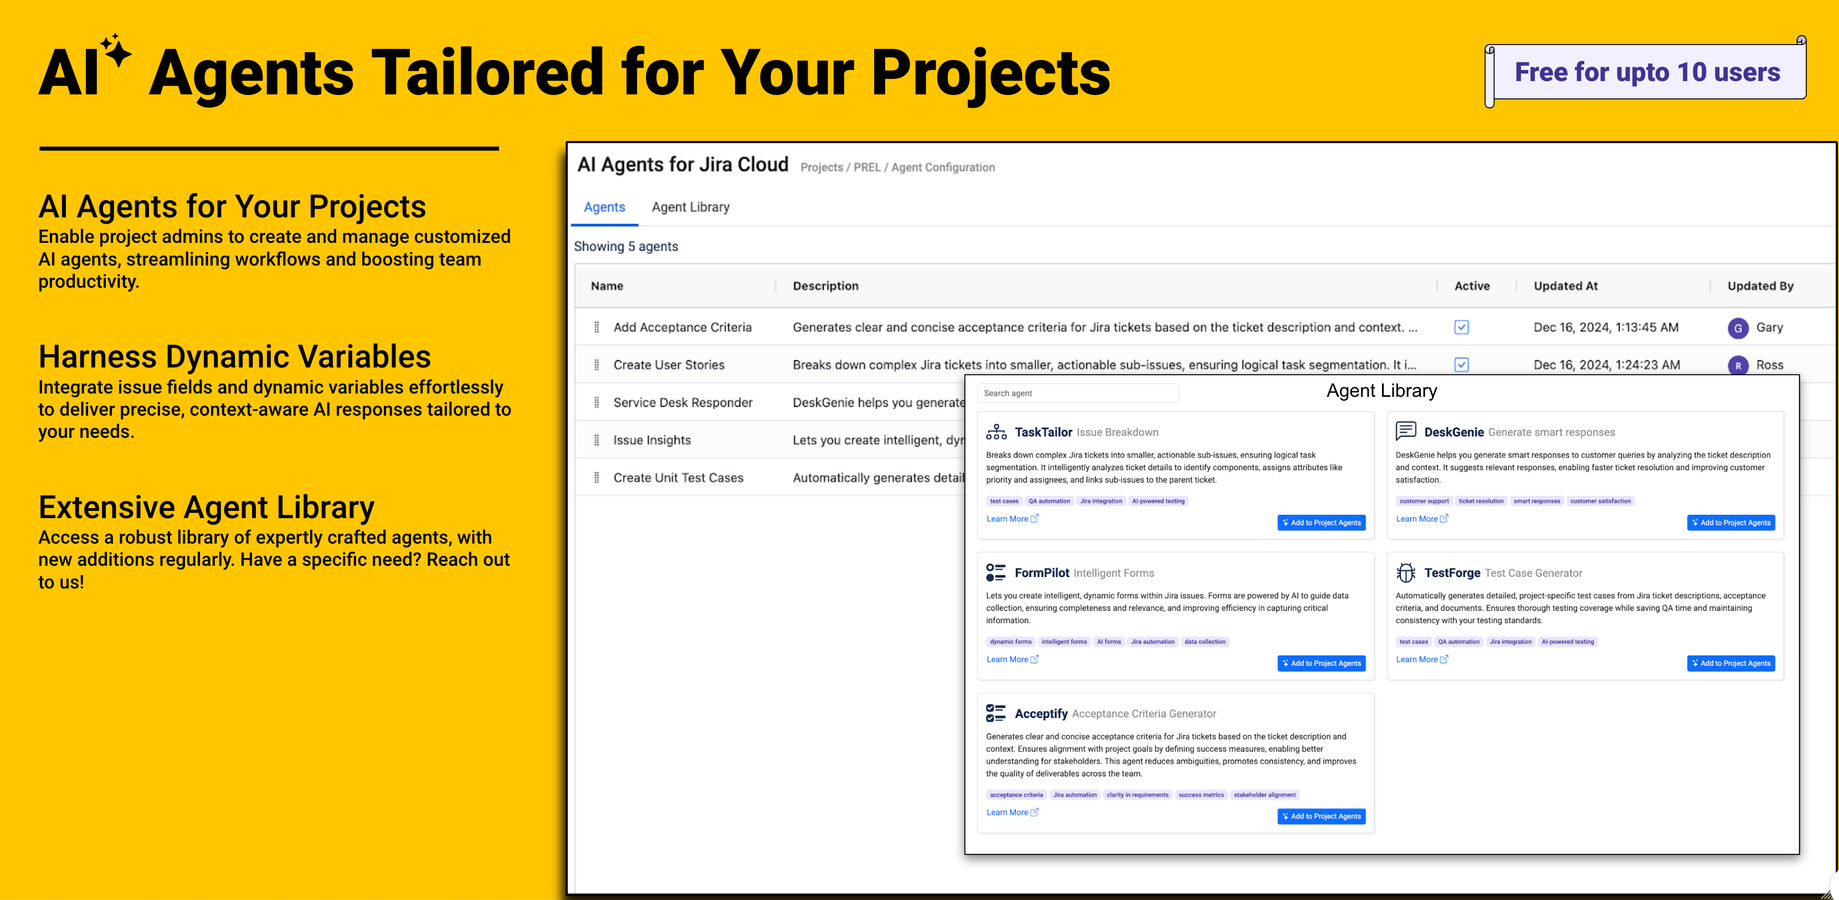Click external-link icon on Acceptify Learn More

coord(1035,812)
